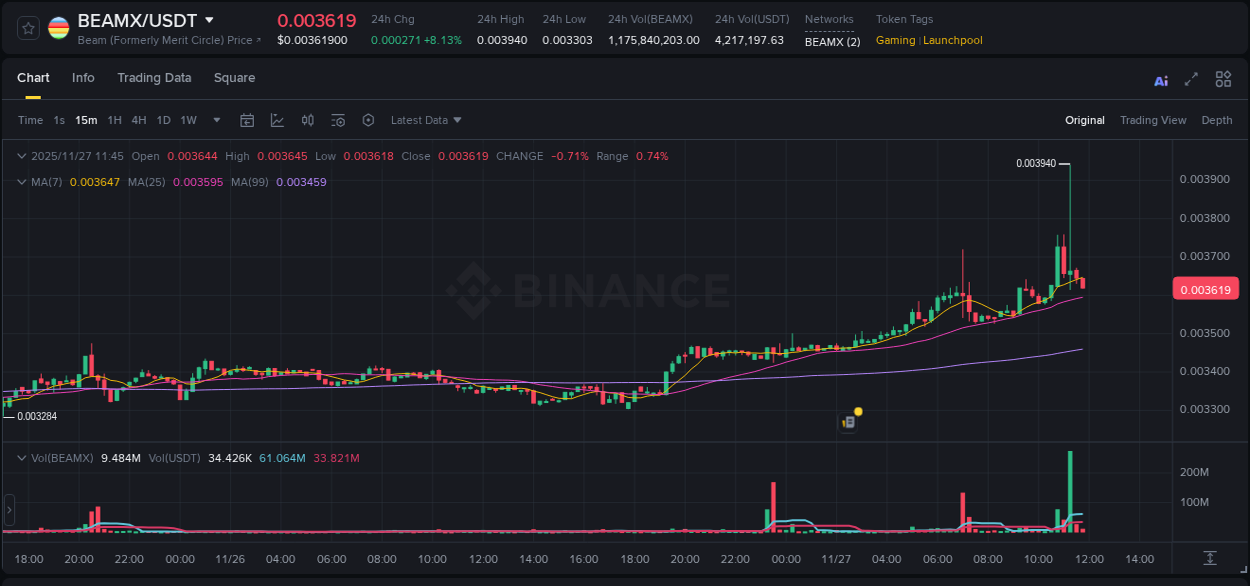Switch chart to Trading View mode
The image size is (1250, 586).
tap(1153, 120)
